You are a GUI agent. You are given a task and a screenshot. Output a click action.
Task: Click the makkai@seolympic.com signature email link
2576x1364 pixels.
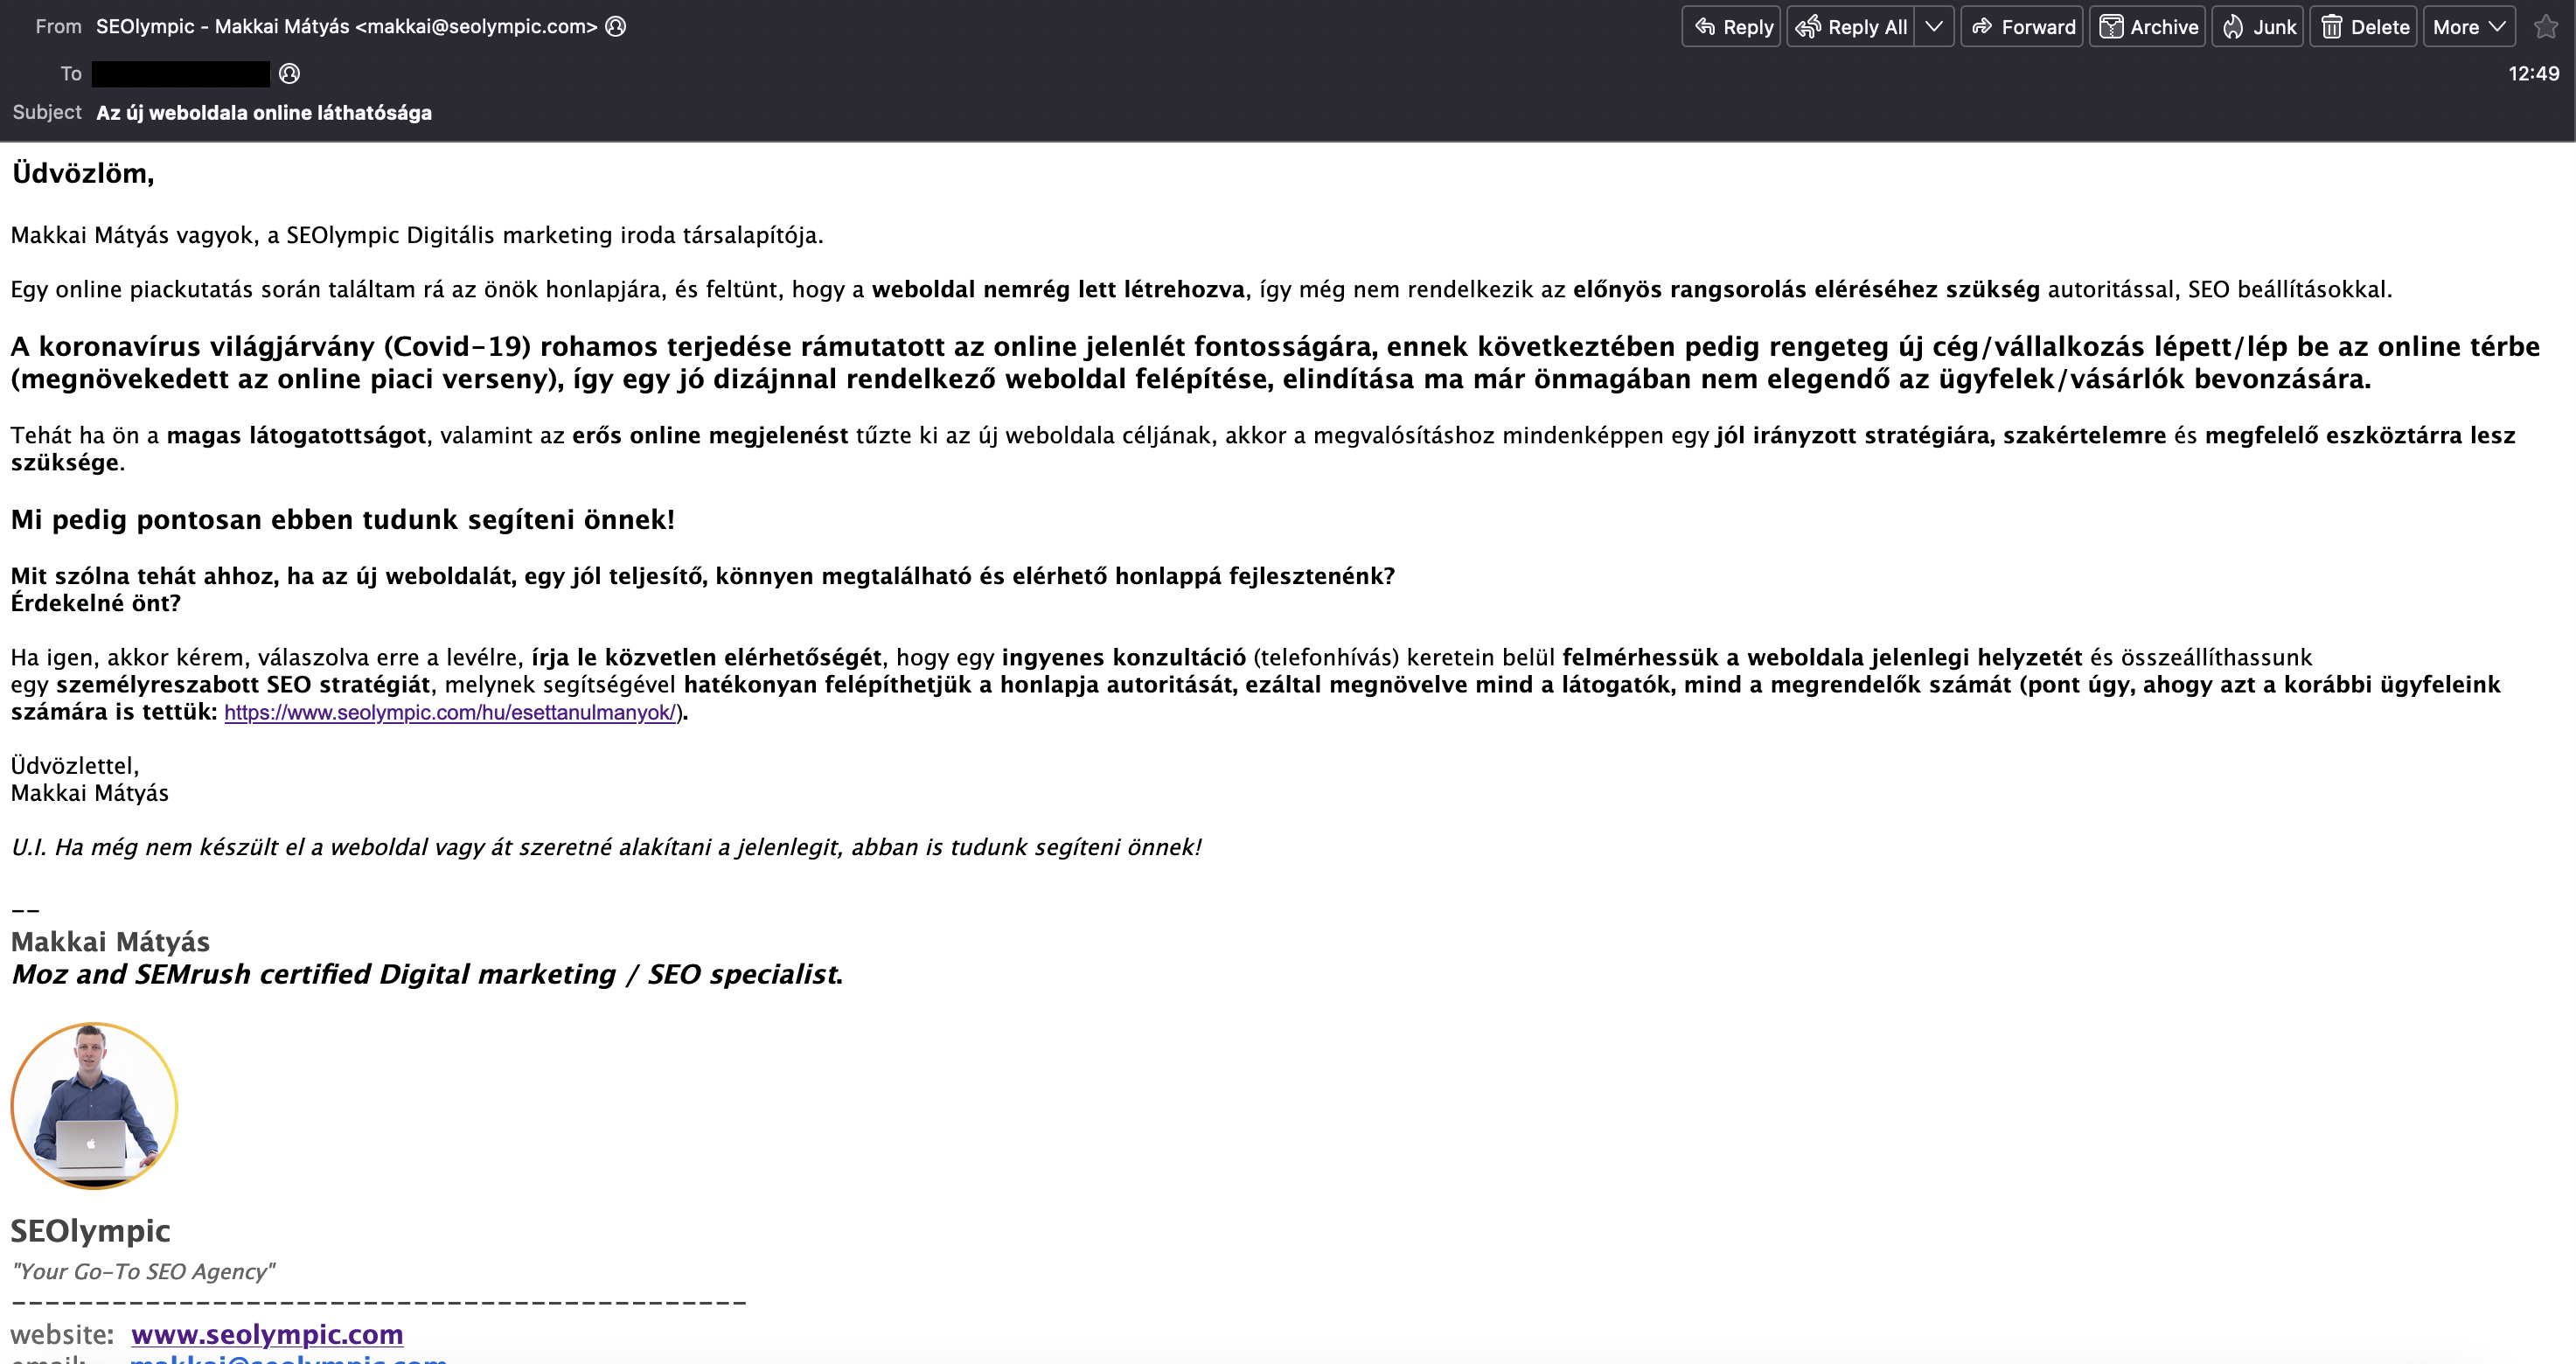[x=288, y=1359]
